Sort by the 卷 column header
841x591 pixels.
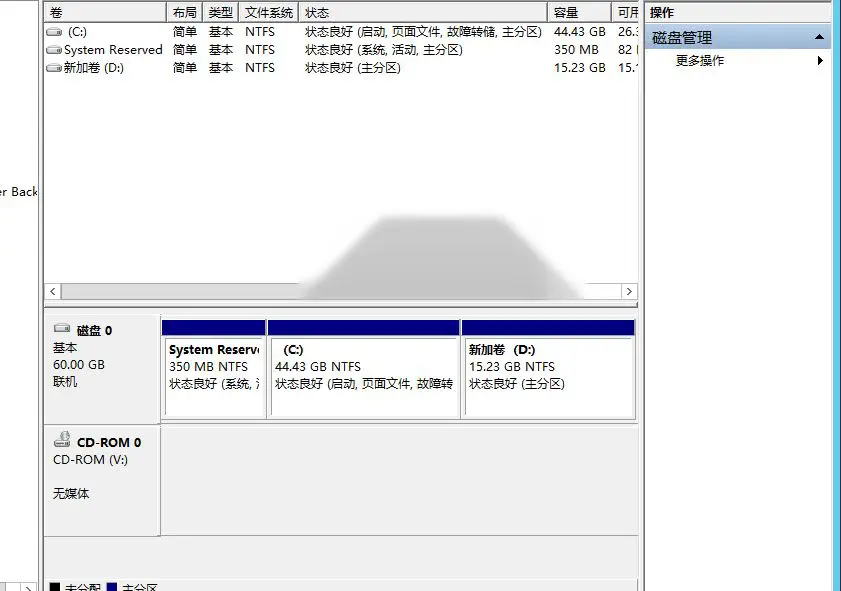tap(105, 12)
